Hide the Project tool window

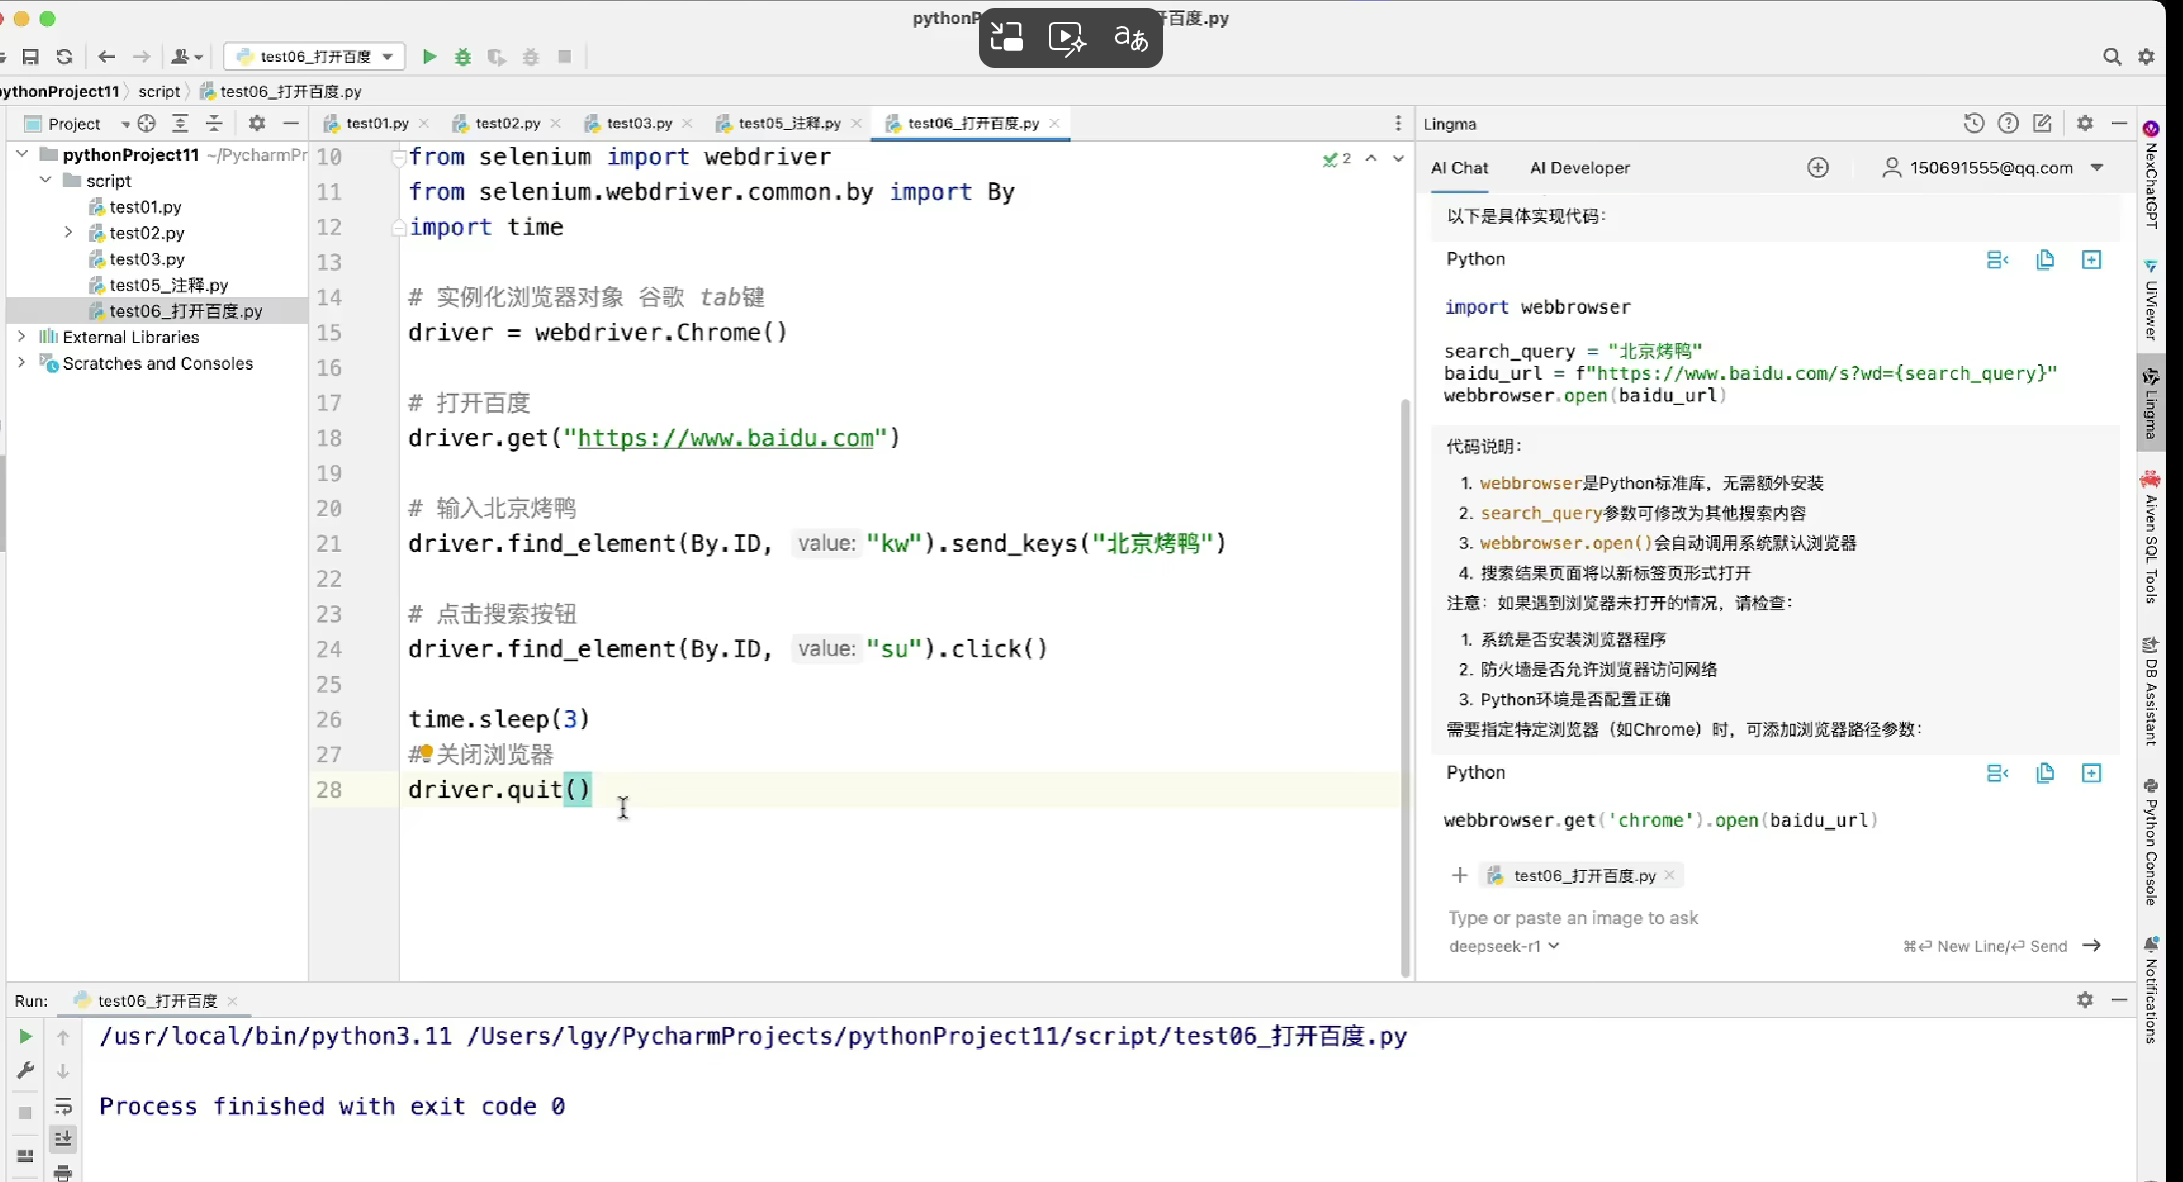coord(291,123)
